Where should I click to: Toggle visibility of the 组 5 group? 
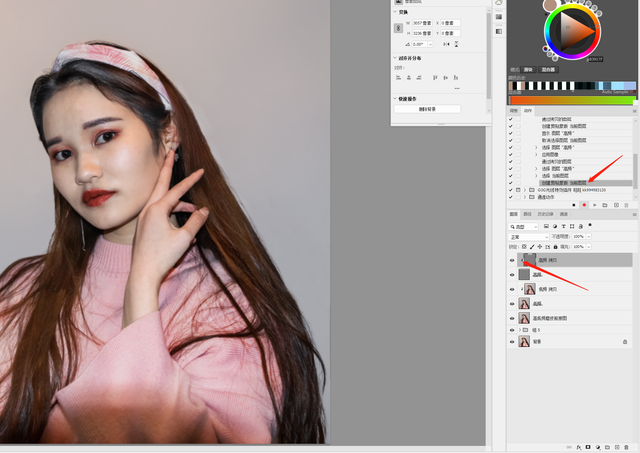pyautogui.click(x=512, y=330)
